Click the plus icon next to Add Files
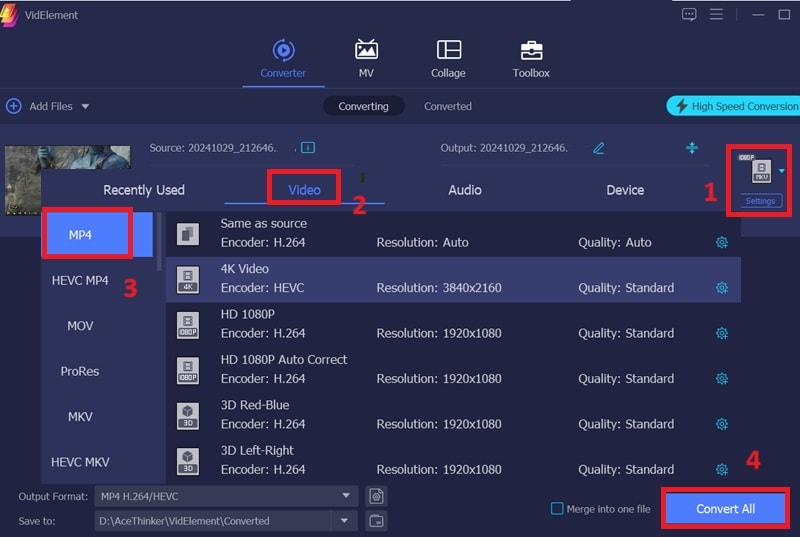Image resolution: width=800 pixels, height=537 pixels. pos(14,106)
